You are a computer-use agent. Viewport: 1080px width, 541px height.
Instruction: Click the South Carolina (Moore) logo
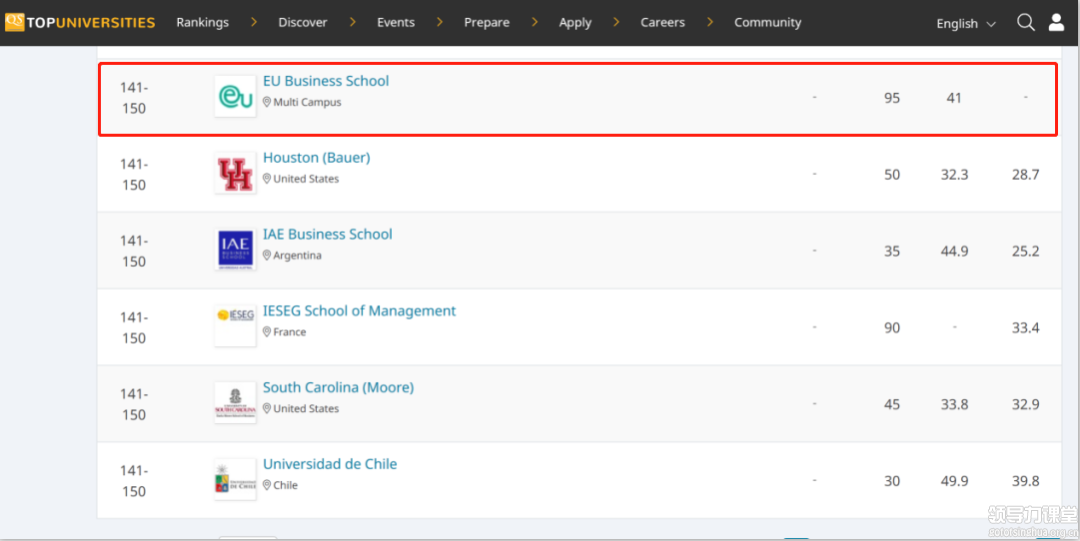coord(236,402)
